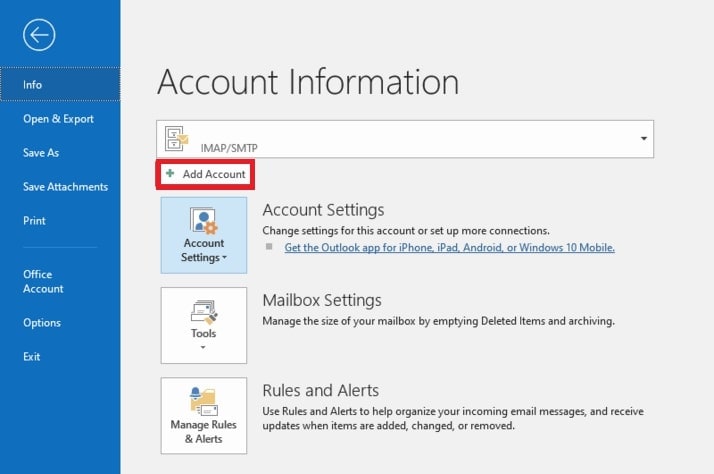Click the Manage Rules & Alerts icon

pos(203,401)
